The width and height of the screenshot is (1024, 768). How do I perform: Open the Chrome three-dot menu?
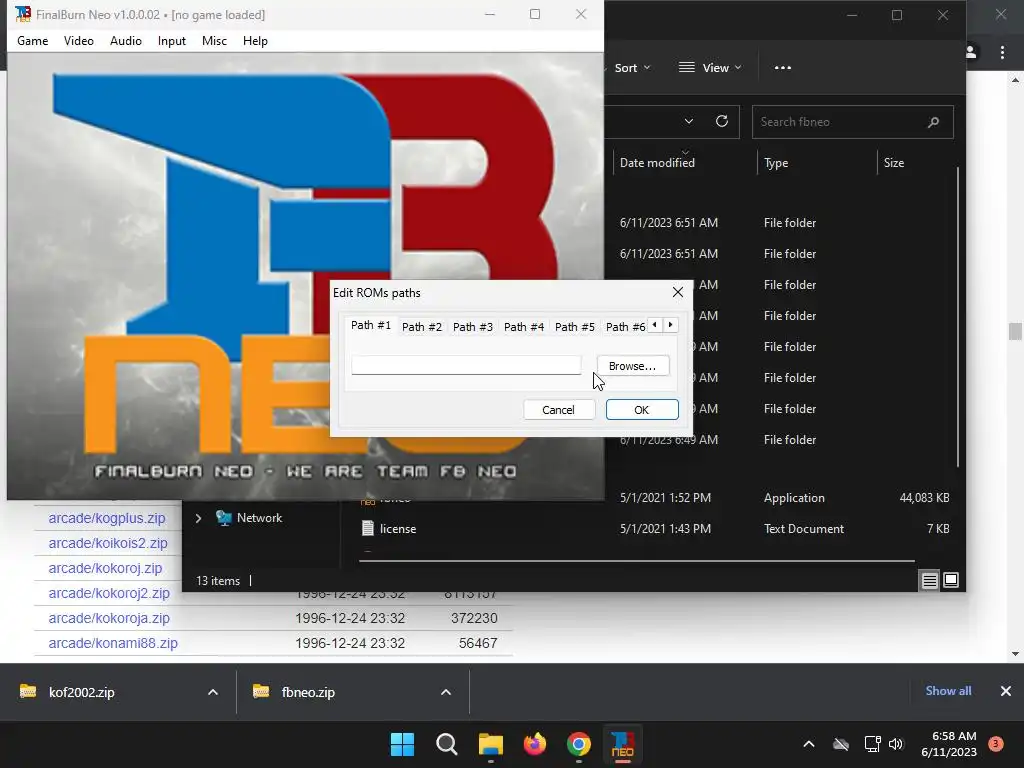(x=1002, y=52)
